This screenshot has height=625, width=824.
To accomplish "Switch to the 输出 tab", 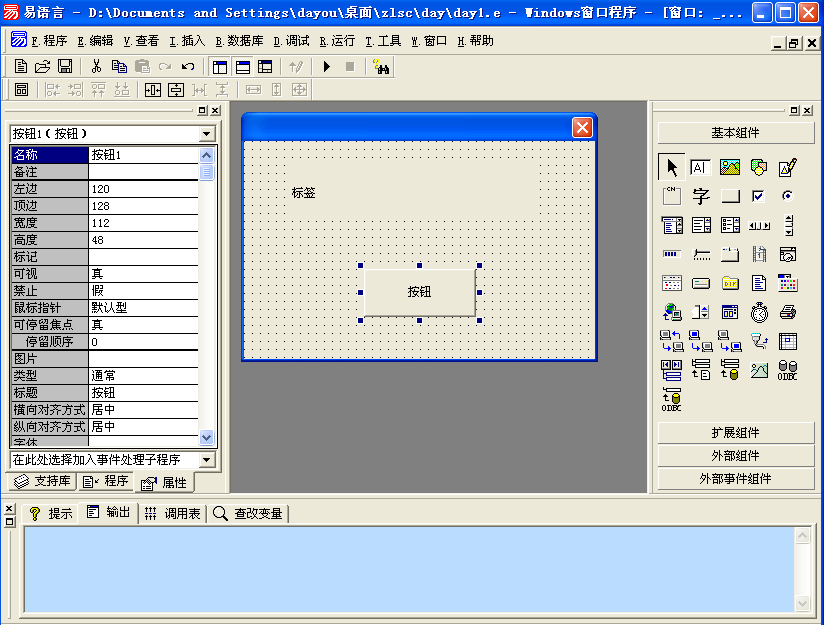I will [109, 513].
